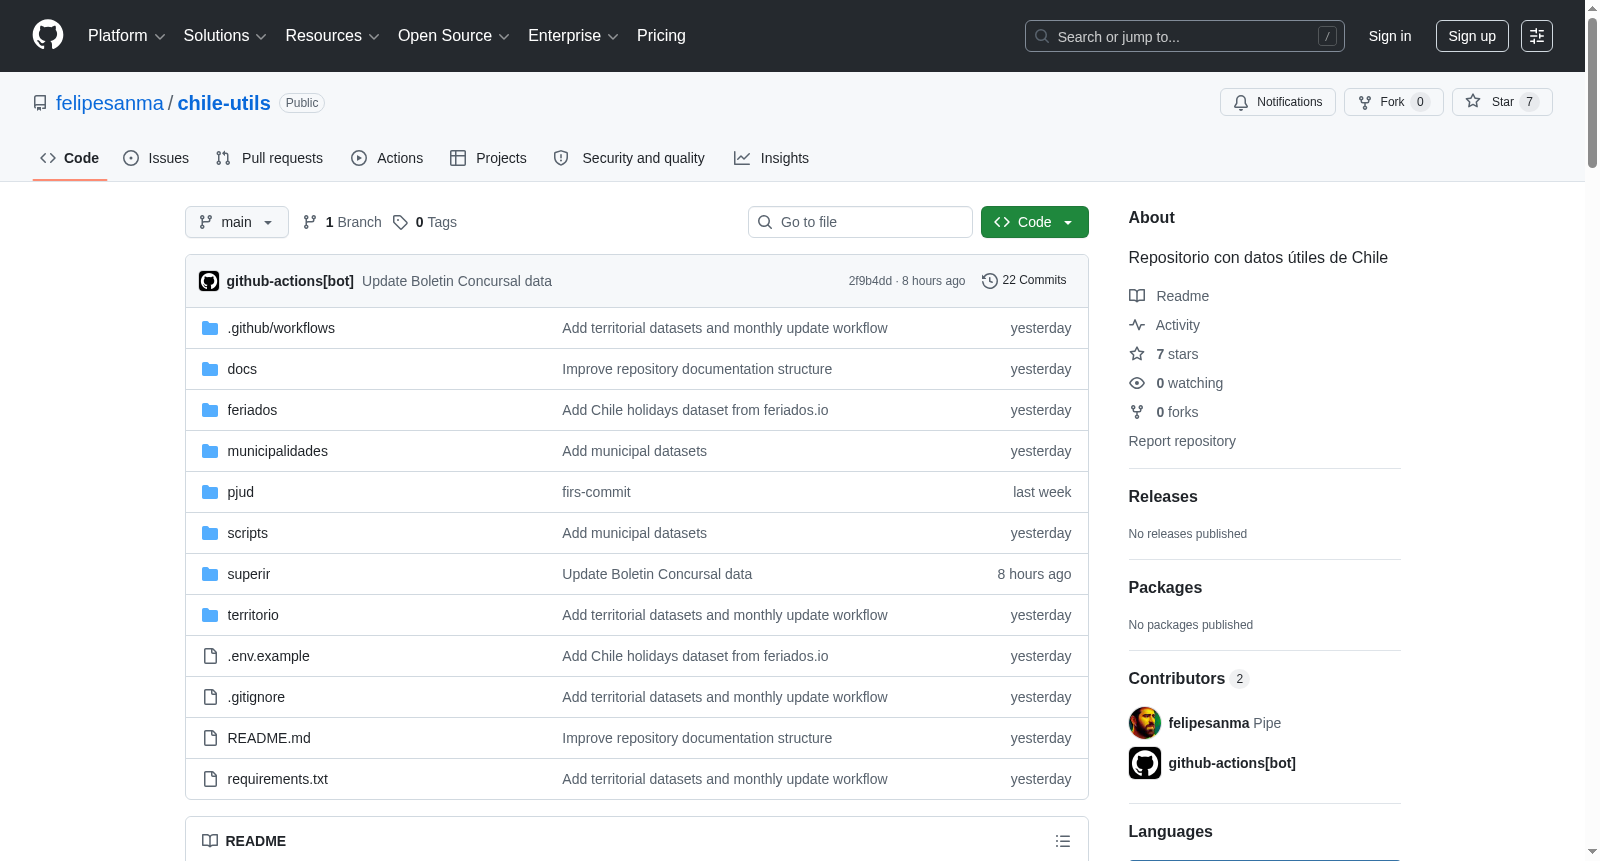The height and width of the screenshot is (861, 1600).
Task: Expand the Enterprise menu
Action: [x=573, y=36]
